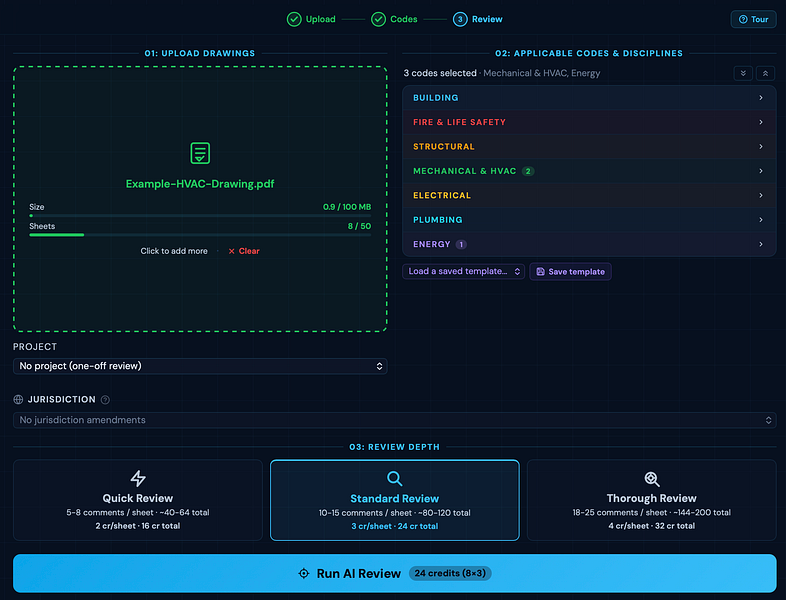Open the Project dropdown
This screenshot has width=786, height=600.
tap(200, 366)
